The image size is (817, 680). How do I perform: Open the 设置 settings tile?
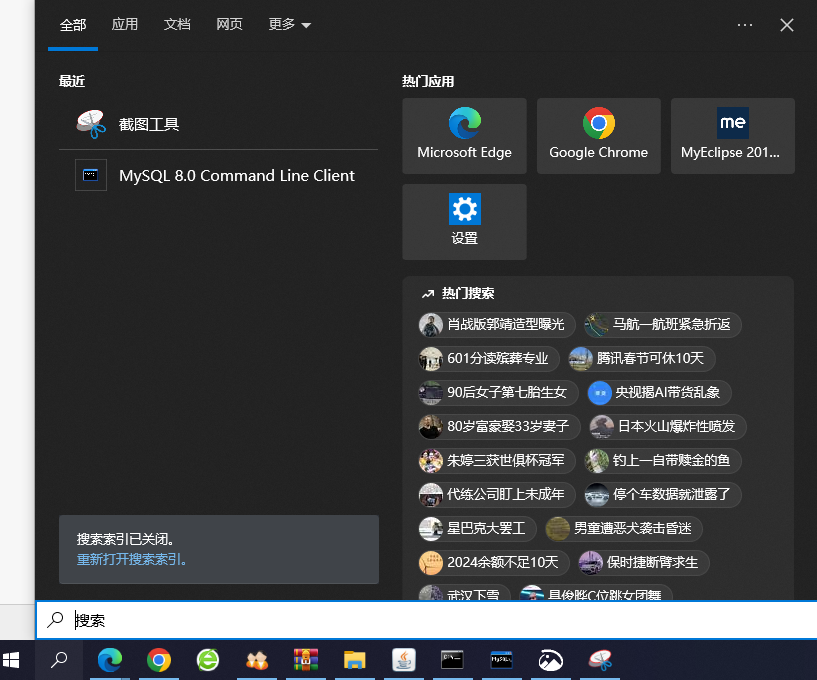[464, 222]
